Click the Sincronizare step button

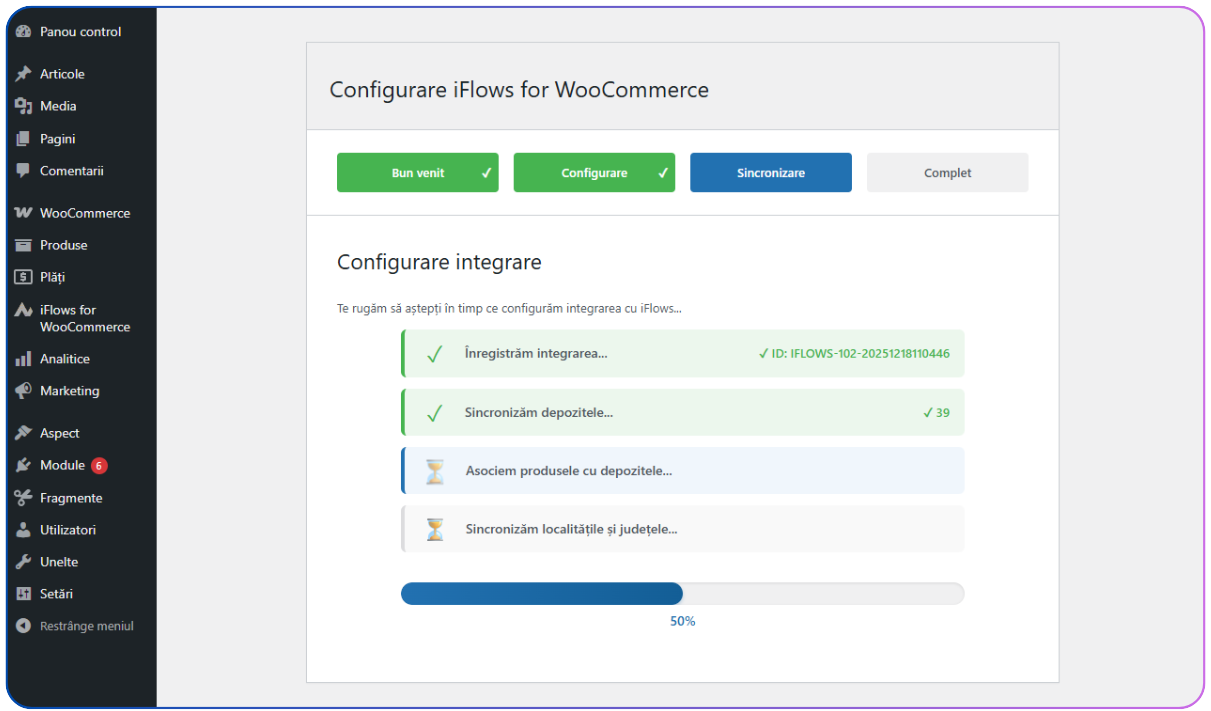[770, 172]
